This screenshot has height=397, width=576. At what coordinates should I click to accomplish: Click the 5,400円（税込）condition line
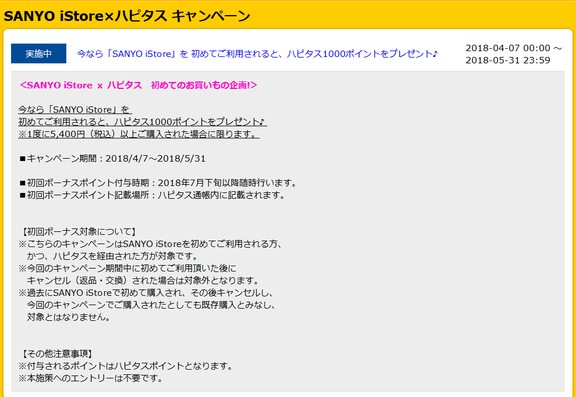click(x=139, y=134)
